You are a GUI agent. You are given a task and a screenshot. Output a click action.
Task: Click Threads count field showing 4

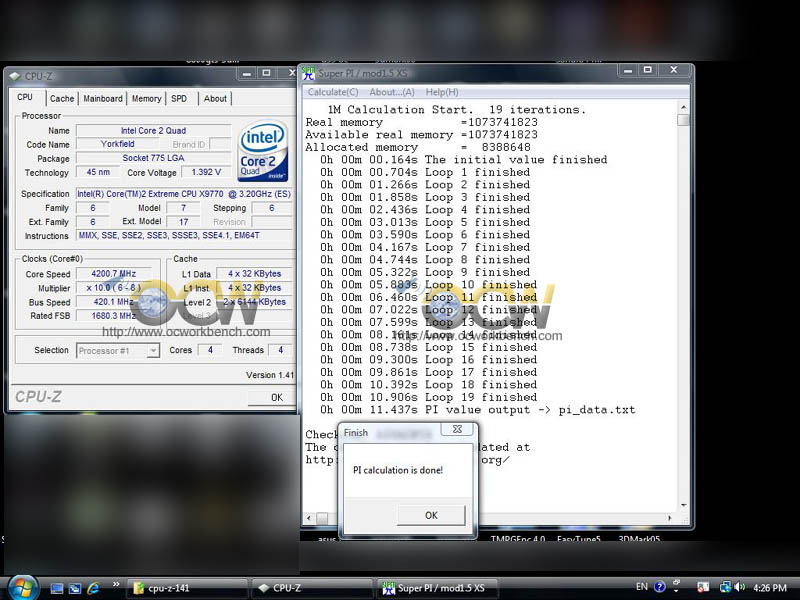click(x=280, y=350)
